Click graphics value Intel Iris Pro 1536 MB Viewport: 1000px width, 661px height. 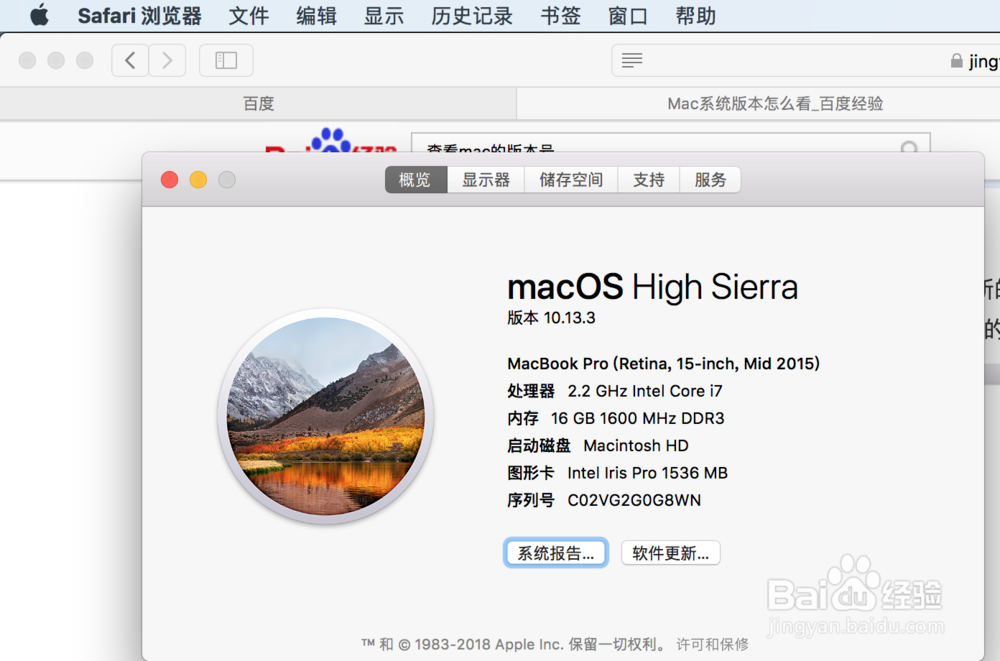pyautogui.click(x=647, y=473)
